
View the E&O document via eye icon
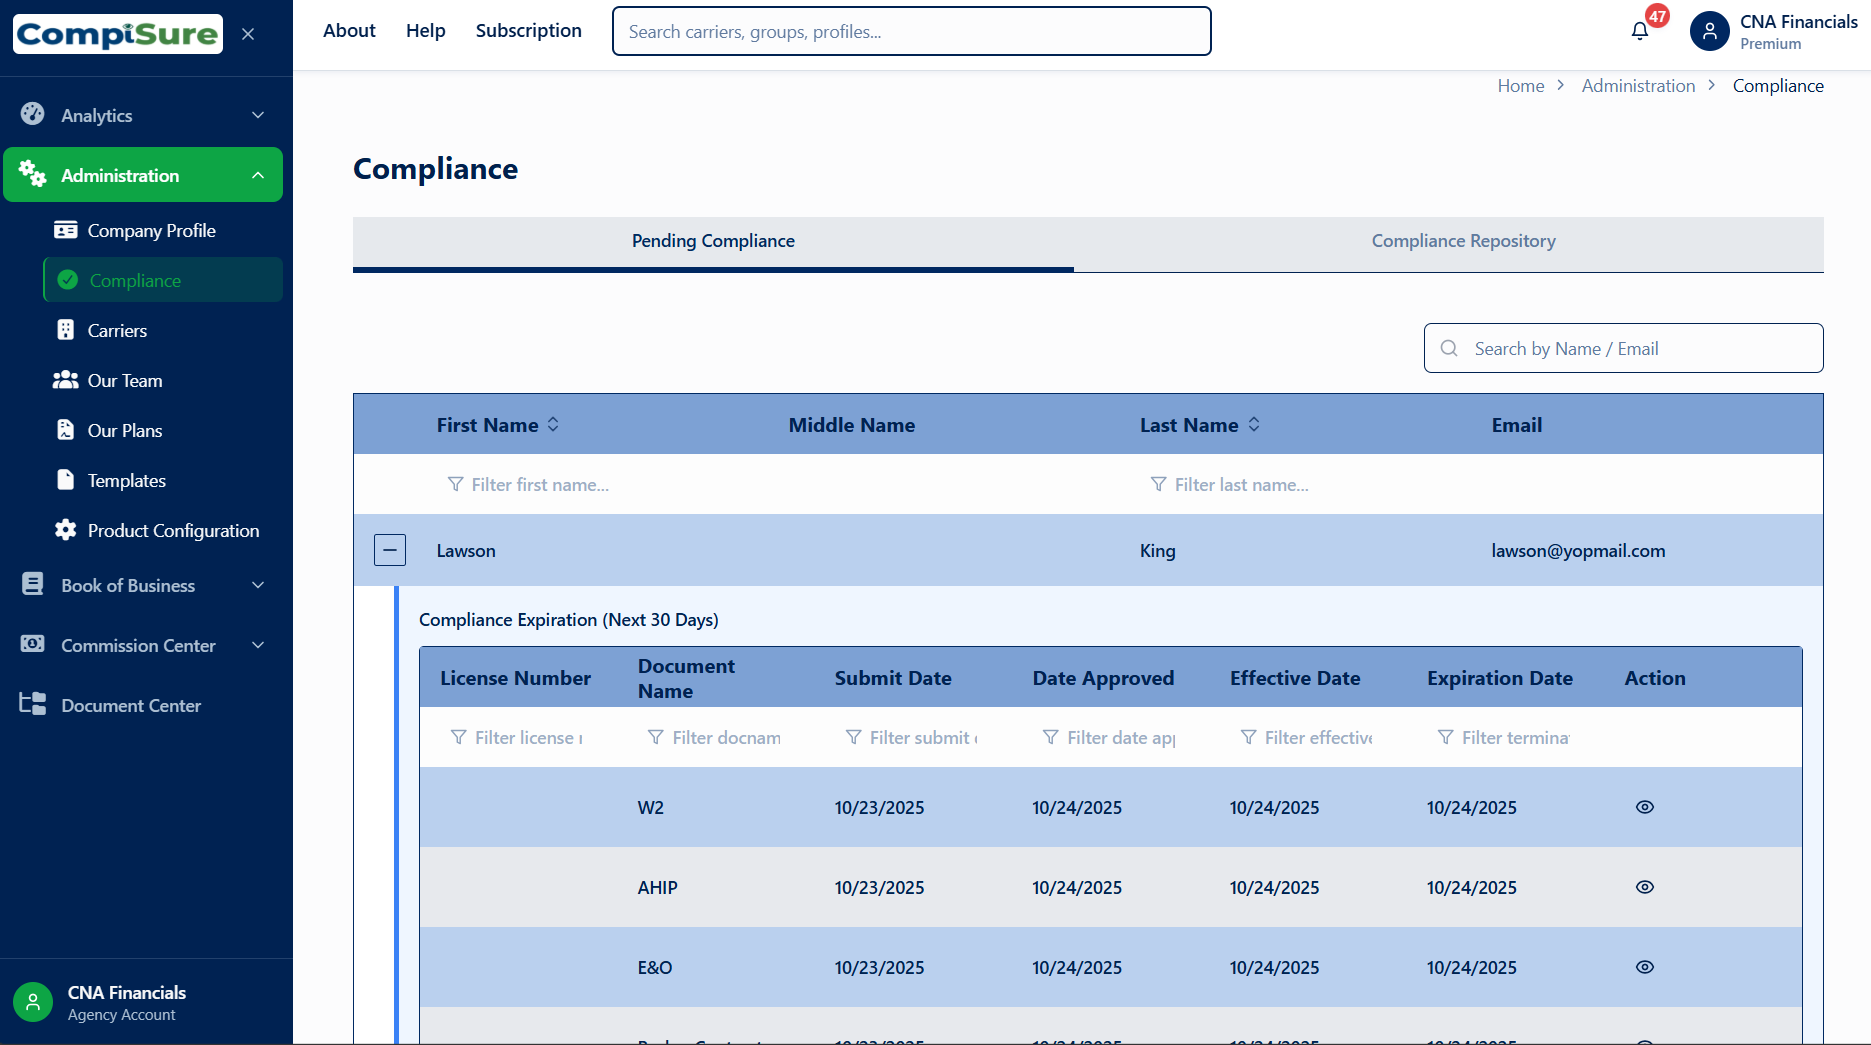click(x=1645, y=967)
